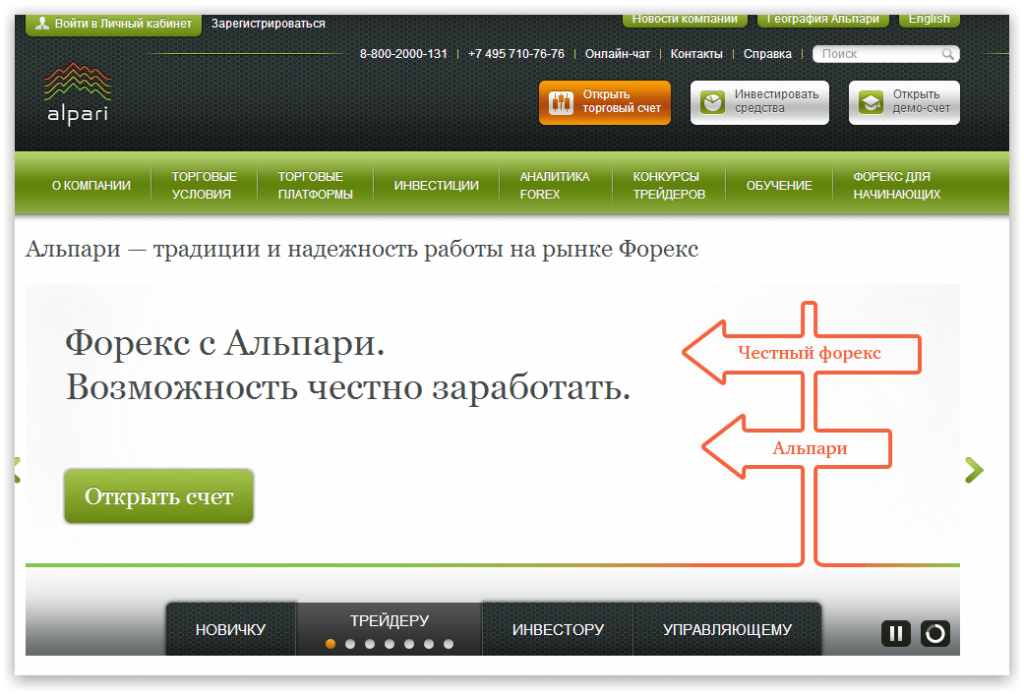Viewport: 1024px width, 695px height.
Task: Click the Альпари — традиции и надежность heading
Action: pyautogui.click(x=362, y=249)
